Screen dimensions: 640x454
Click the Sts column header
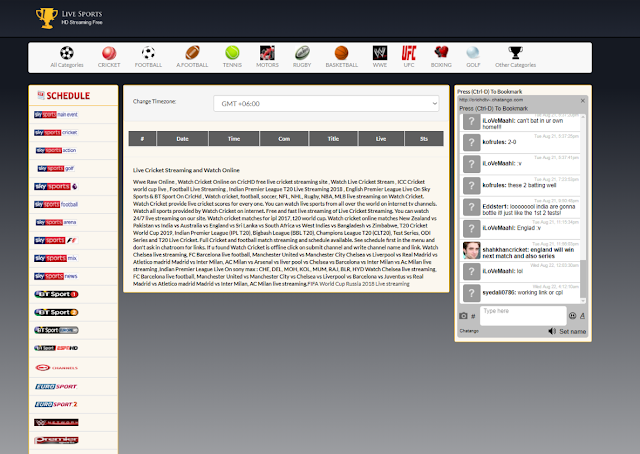(424, 139)
